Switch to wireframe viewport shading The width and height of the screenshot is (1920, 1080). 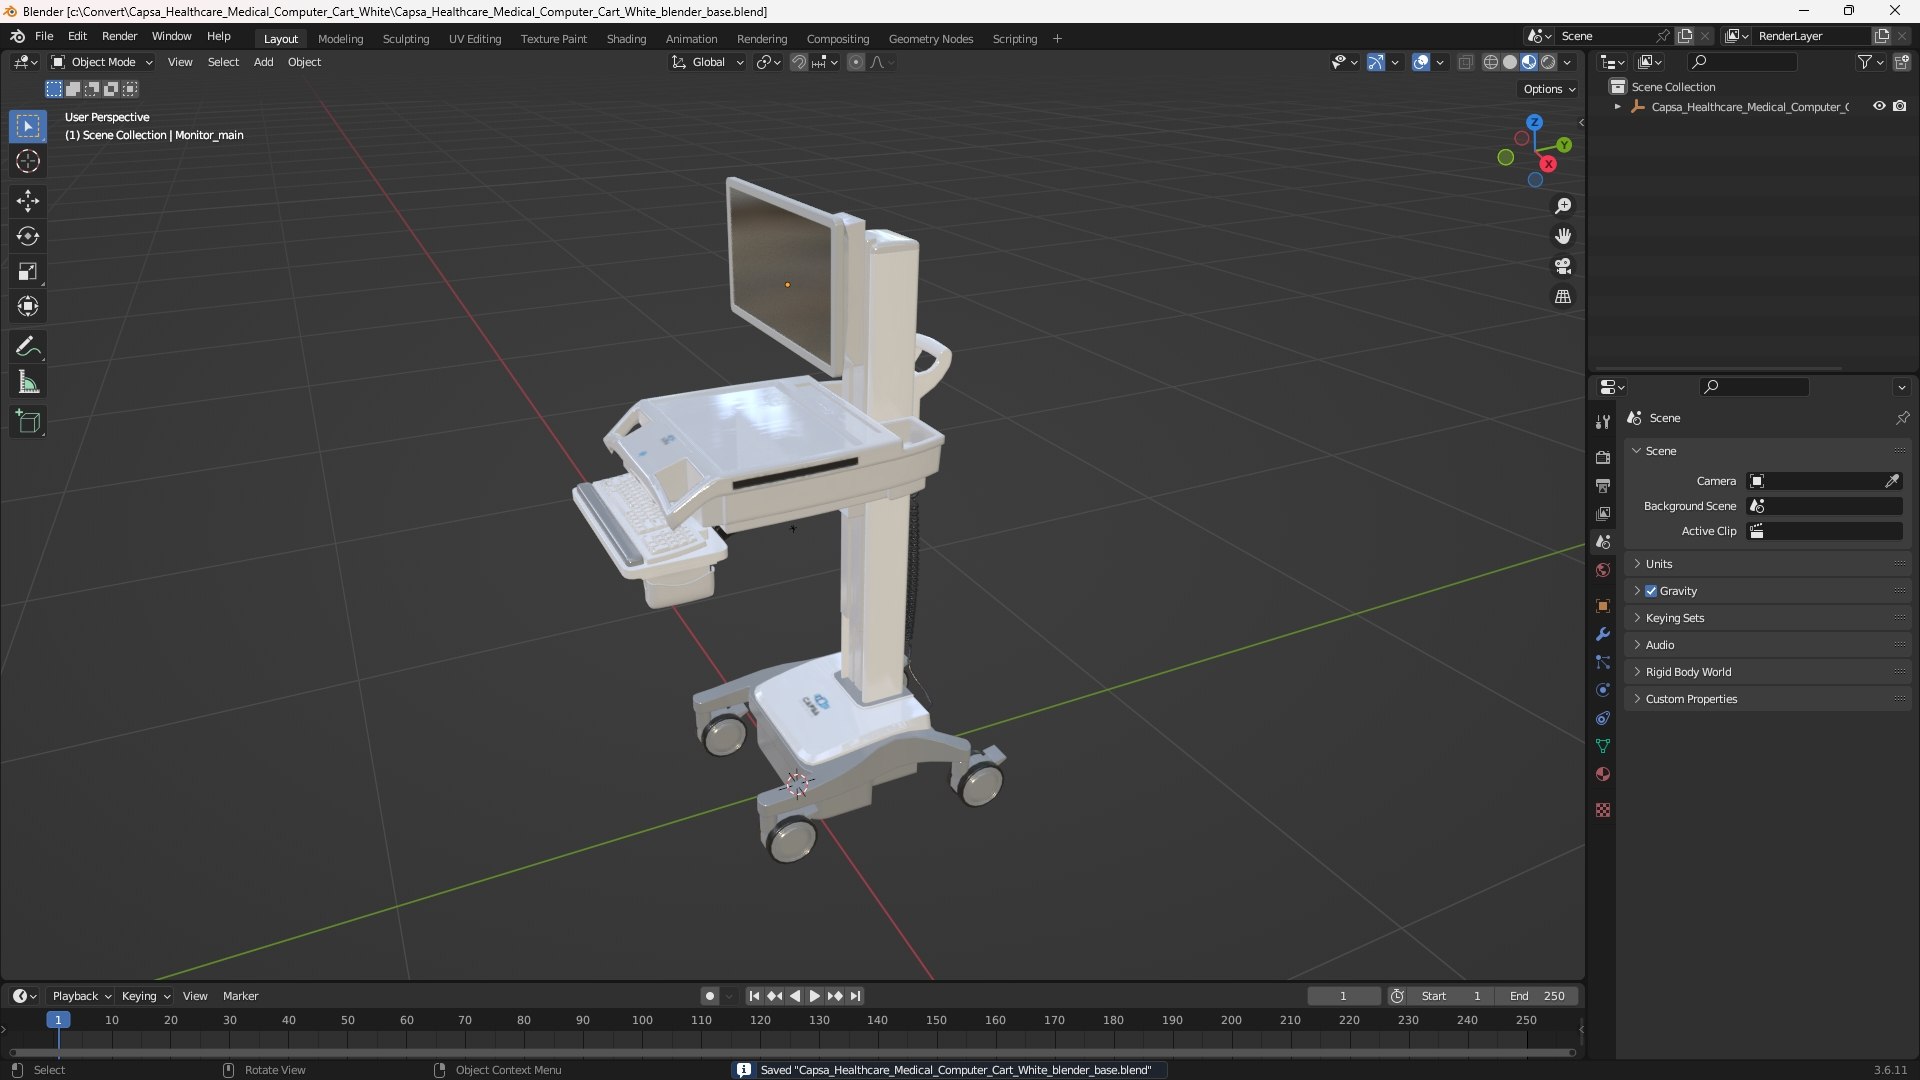(x=1491, y=62)
